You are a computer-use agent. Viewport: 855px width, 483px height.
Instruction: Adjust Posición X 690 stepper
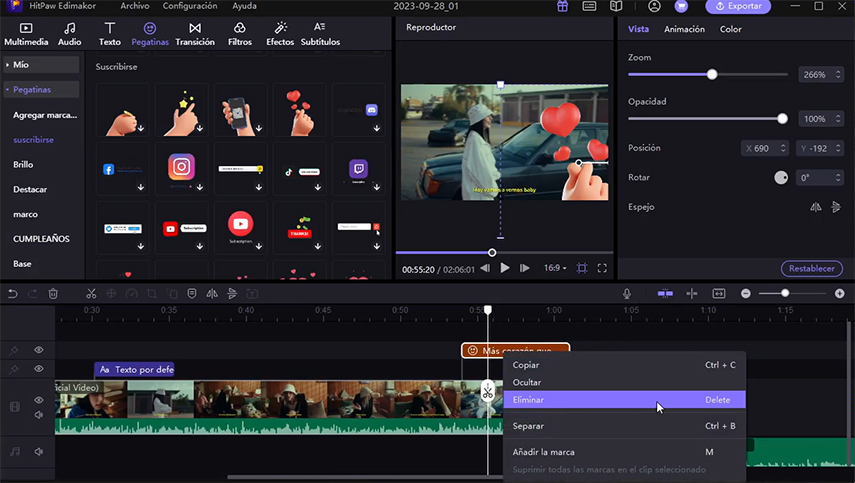coord(783,148)
